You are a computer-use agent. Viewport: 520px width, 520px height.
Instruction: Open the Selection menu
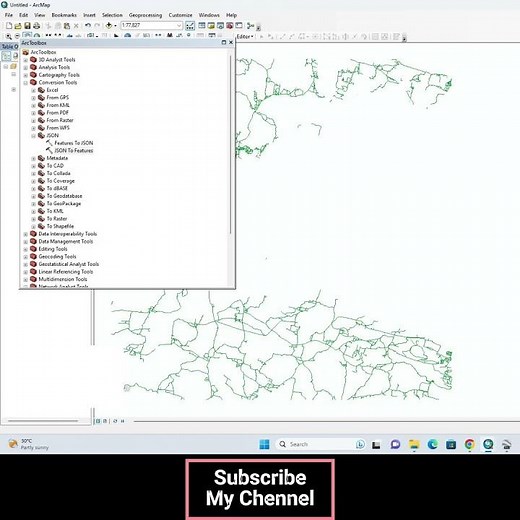pyautogui.click(x=112, y=15)
